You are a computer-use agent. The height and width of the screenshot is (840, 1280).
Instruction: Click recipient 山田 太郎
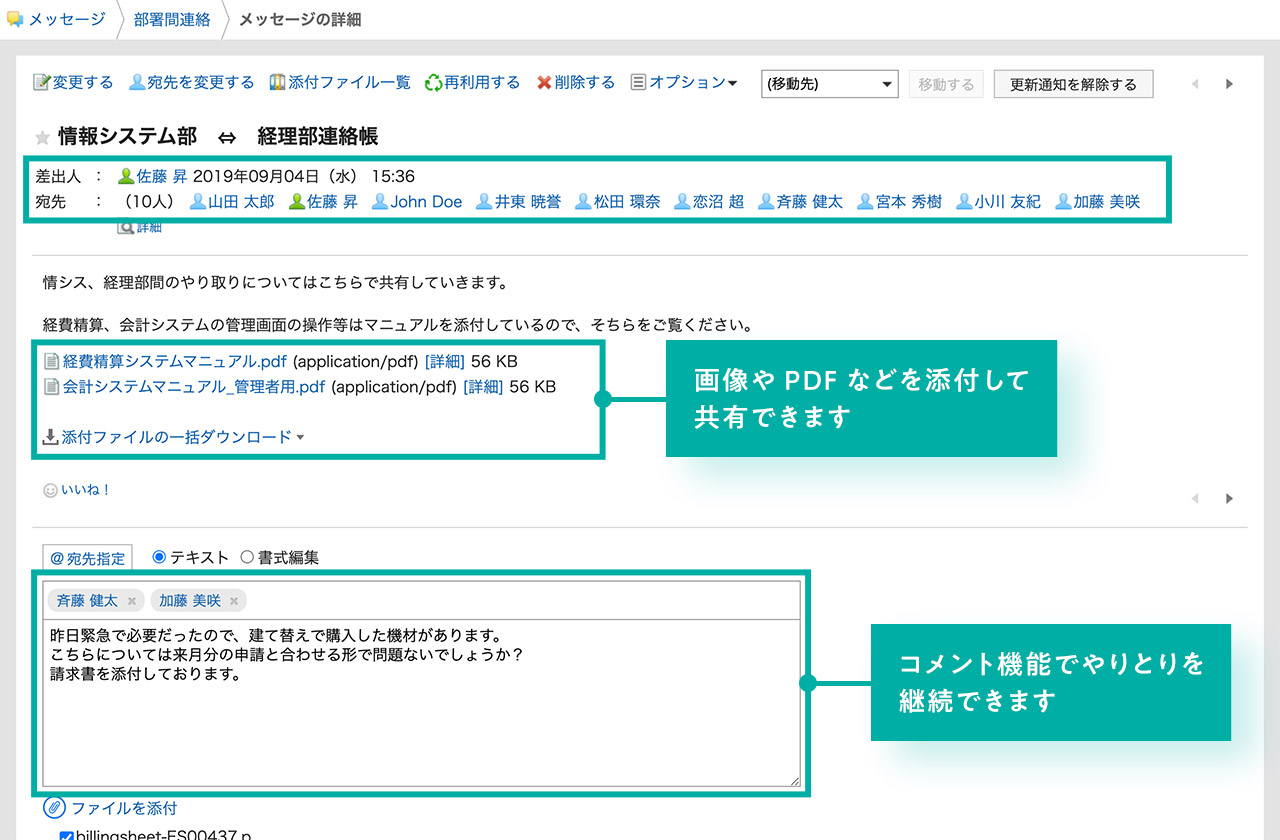pyautogui.click(x=240, y=201)
